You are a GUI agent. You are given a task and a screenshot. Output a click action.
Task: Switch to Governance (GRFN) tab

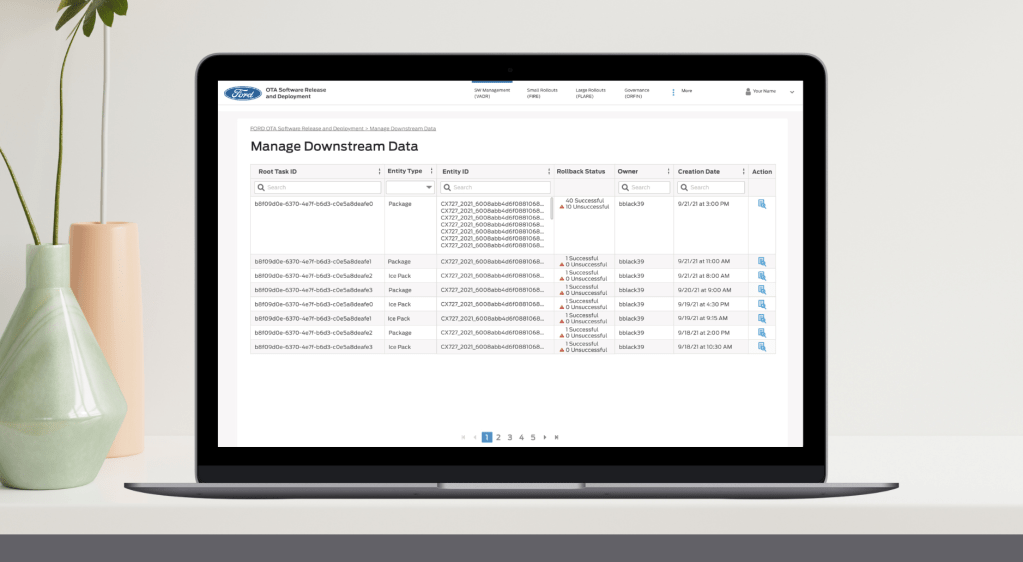(637, 93)
